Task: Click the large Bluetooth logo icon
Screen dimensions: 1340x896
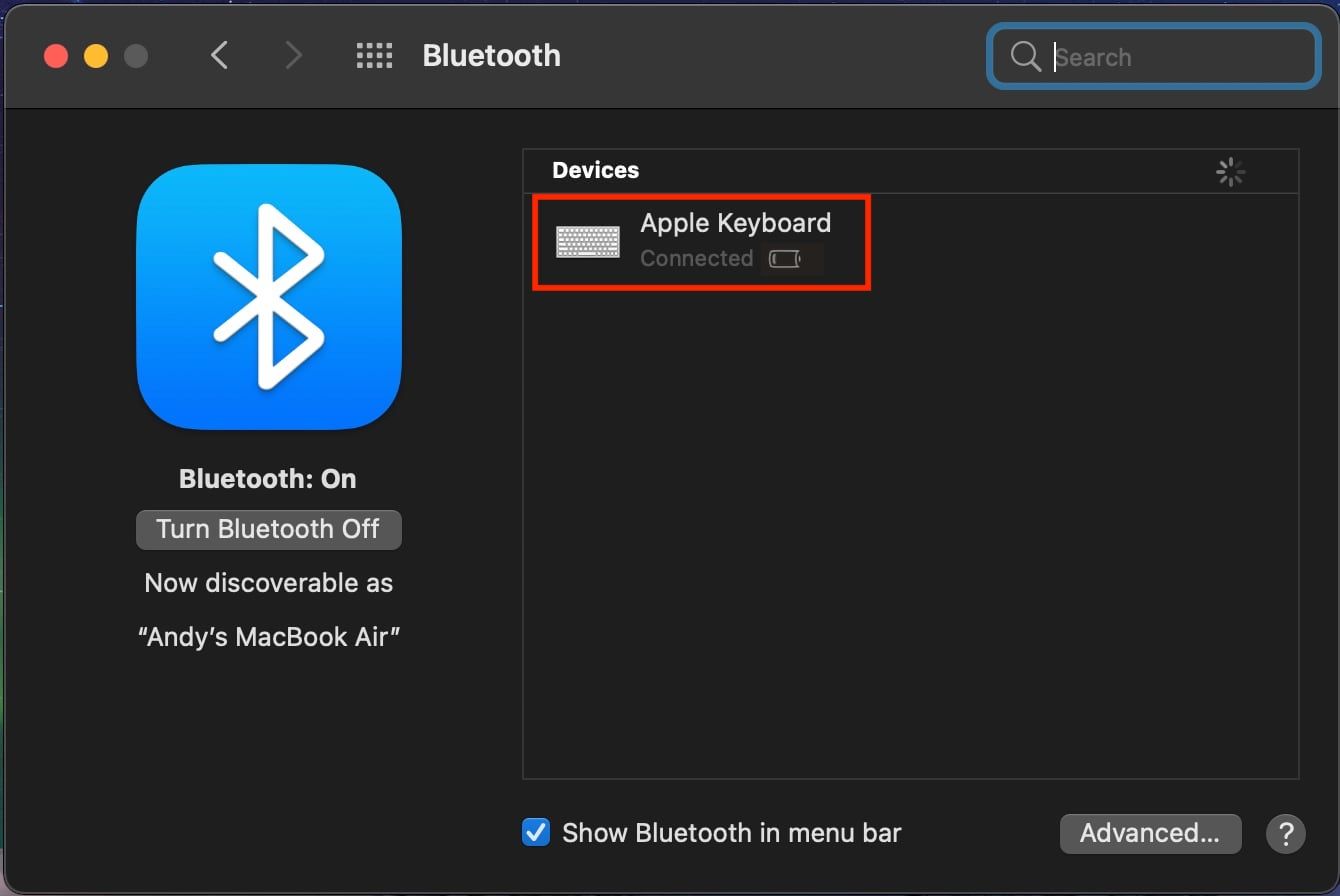Action: (x=269, y=297)
